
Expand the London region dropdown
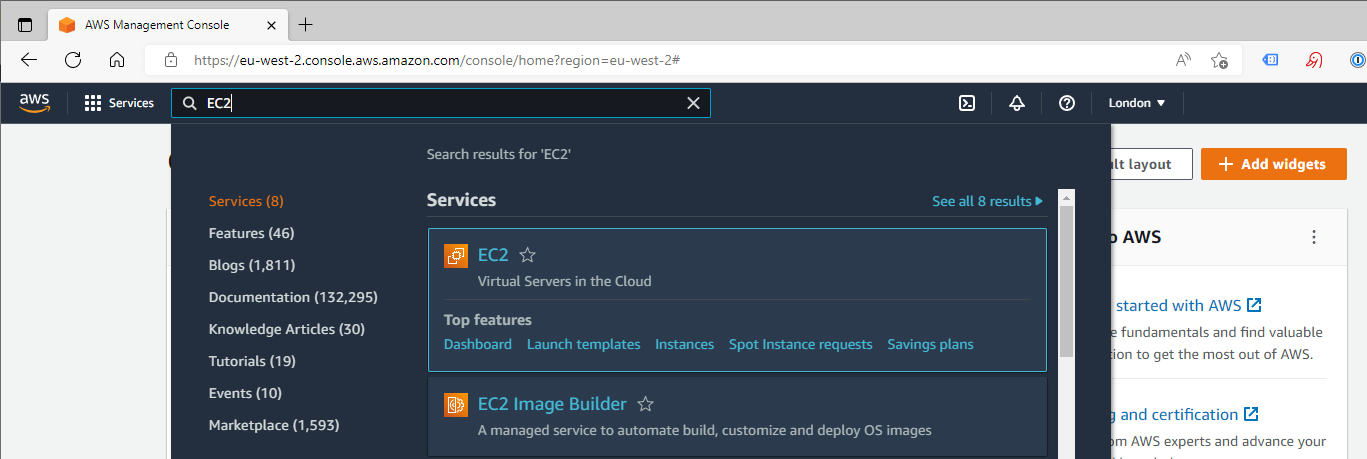(1137, 103)
